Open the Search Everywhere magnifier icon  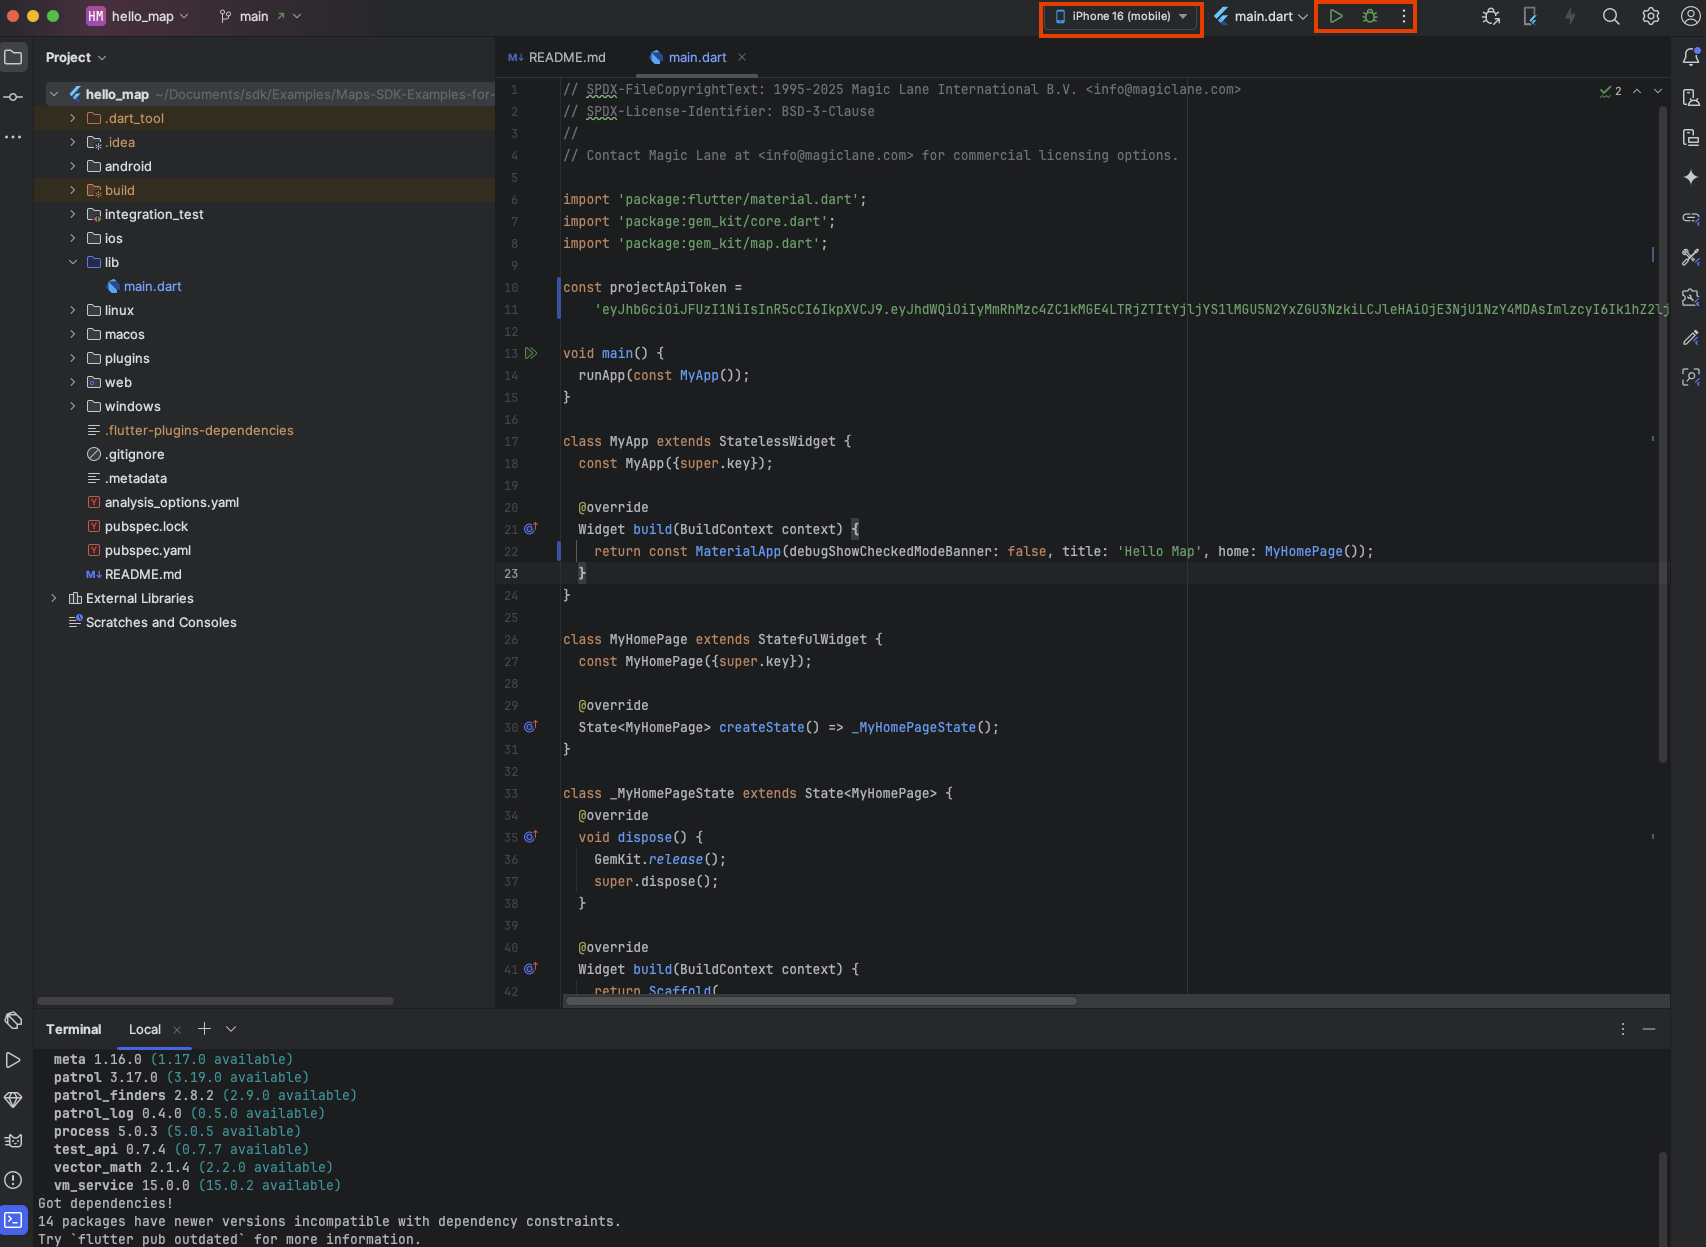click(1610, 16)
